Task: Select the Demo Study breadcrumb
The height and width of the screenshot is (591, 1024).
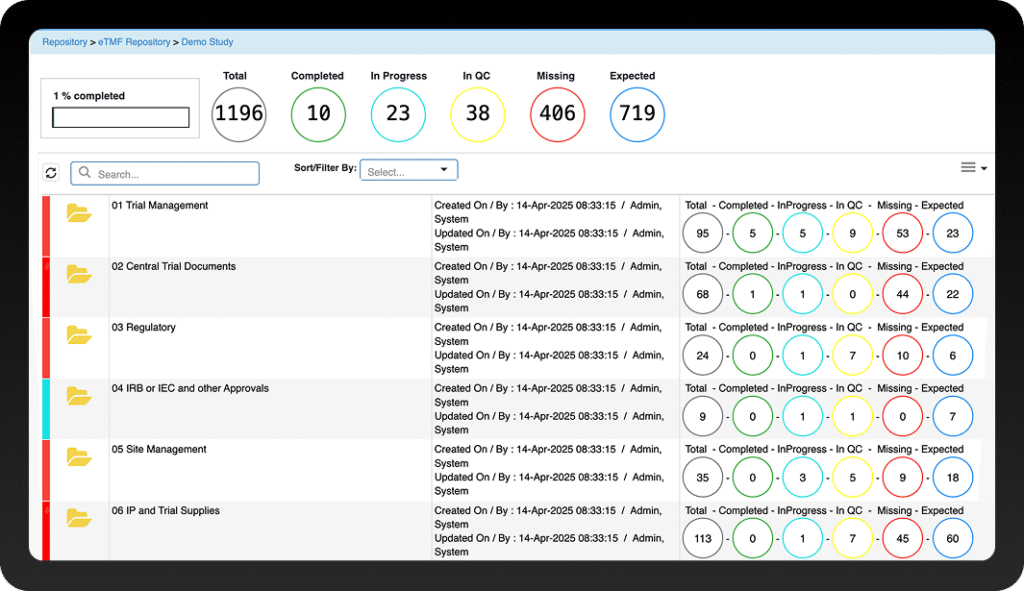Action: click(207, 42)
